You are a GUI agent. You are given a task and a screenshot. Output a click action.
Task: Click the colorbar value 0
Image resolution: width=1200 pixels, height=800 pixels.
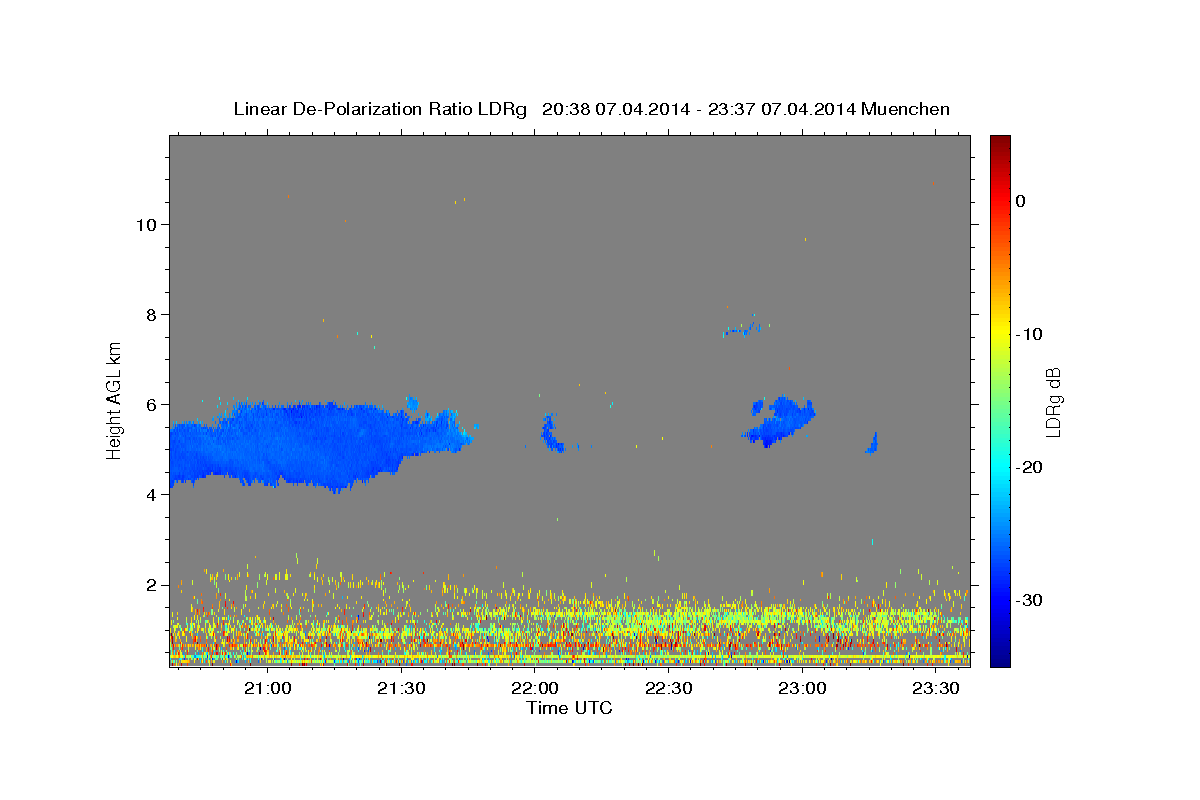click(x=1020, y=201)
